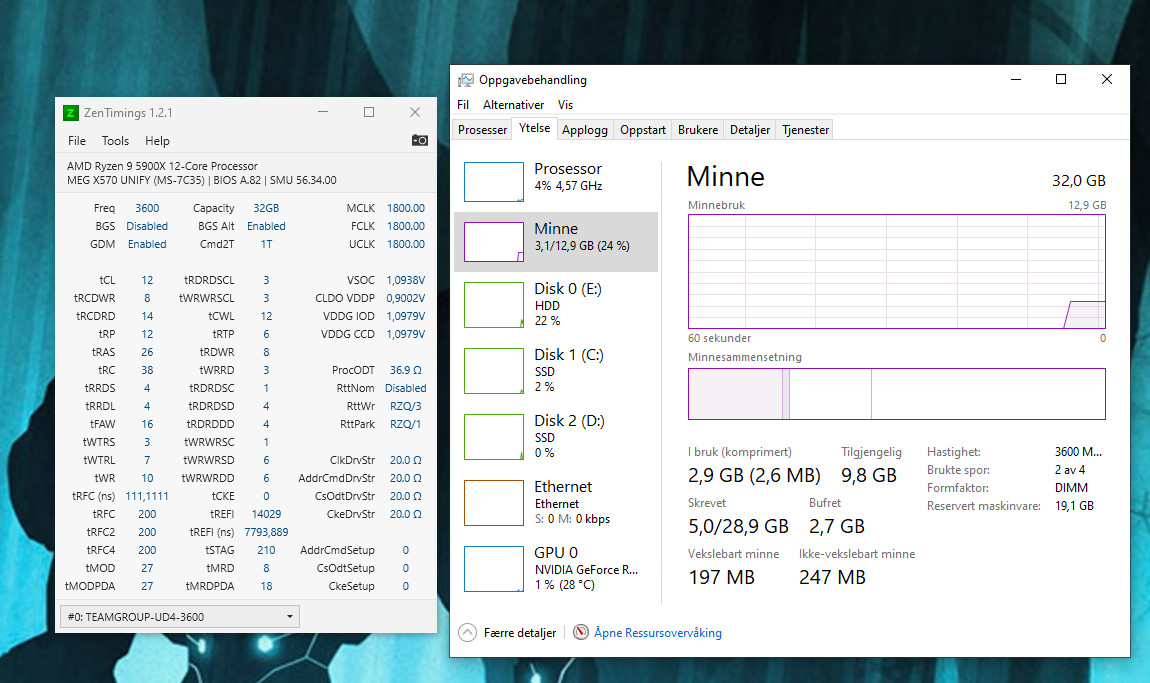The width and height of the screenshot is (1150, 683).
Task: Click the Cmd2T value 1T
Action: (x=266, y=244)
